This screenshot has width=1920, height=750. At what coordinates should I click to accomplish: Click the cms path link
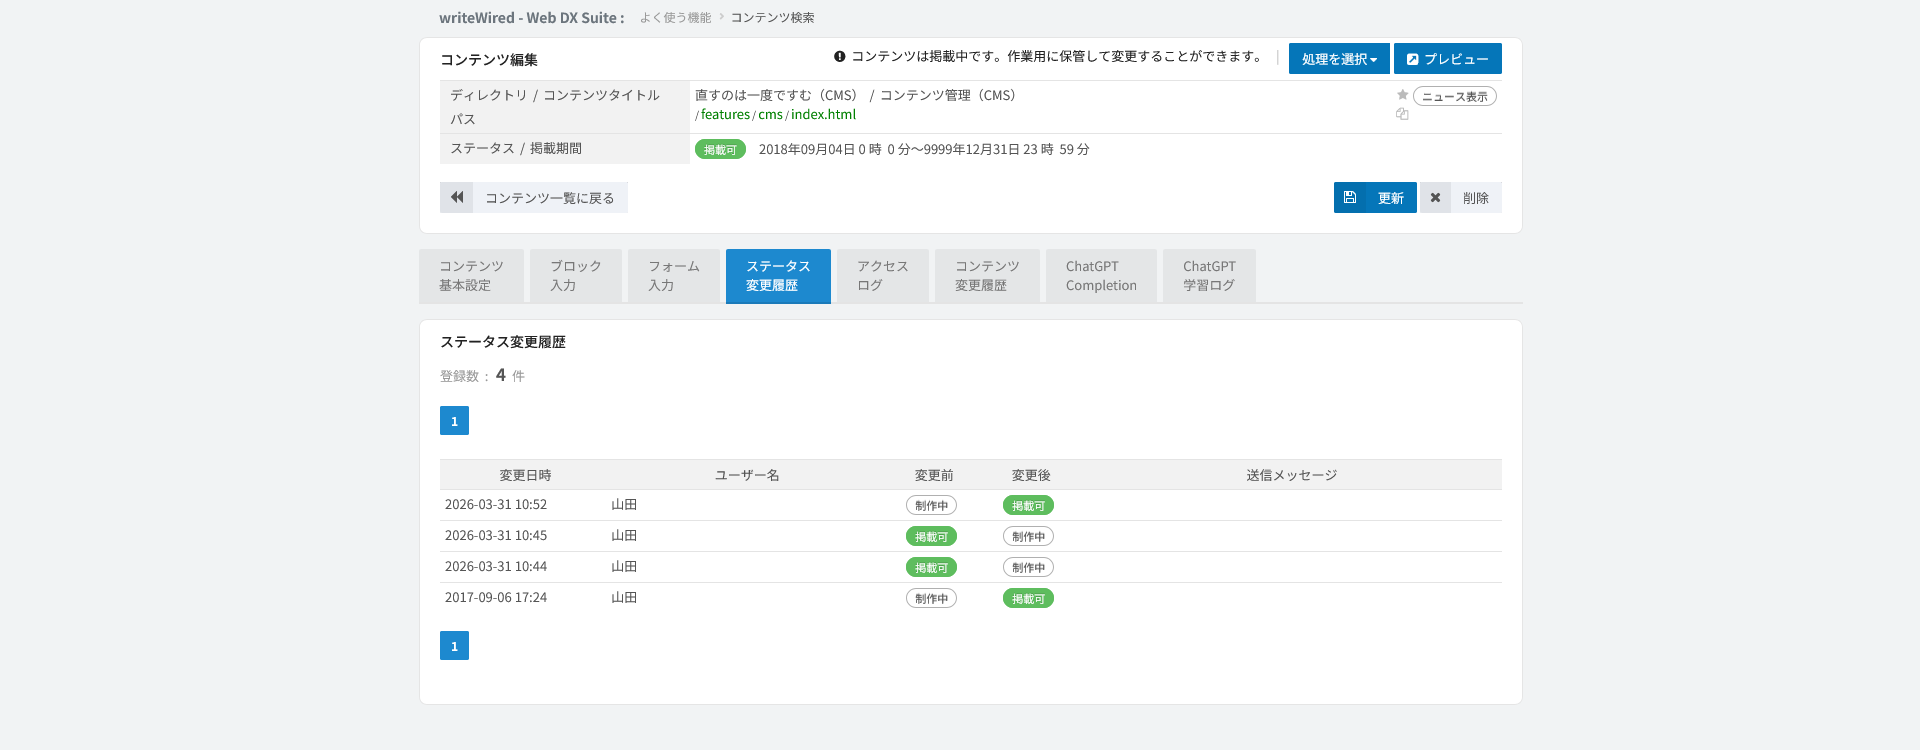point(770,114)
